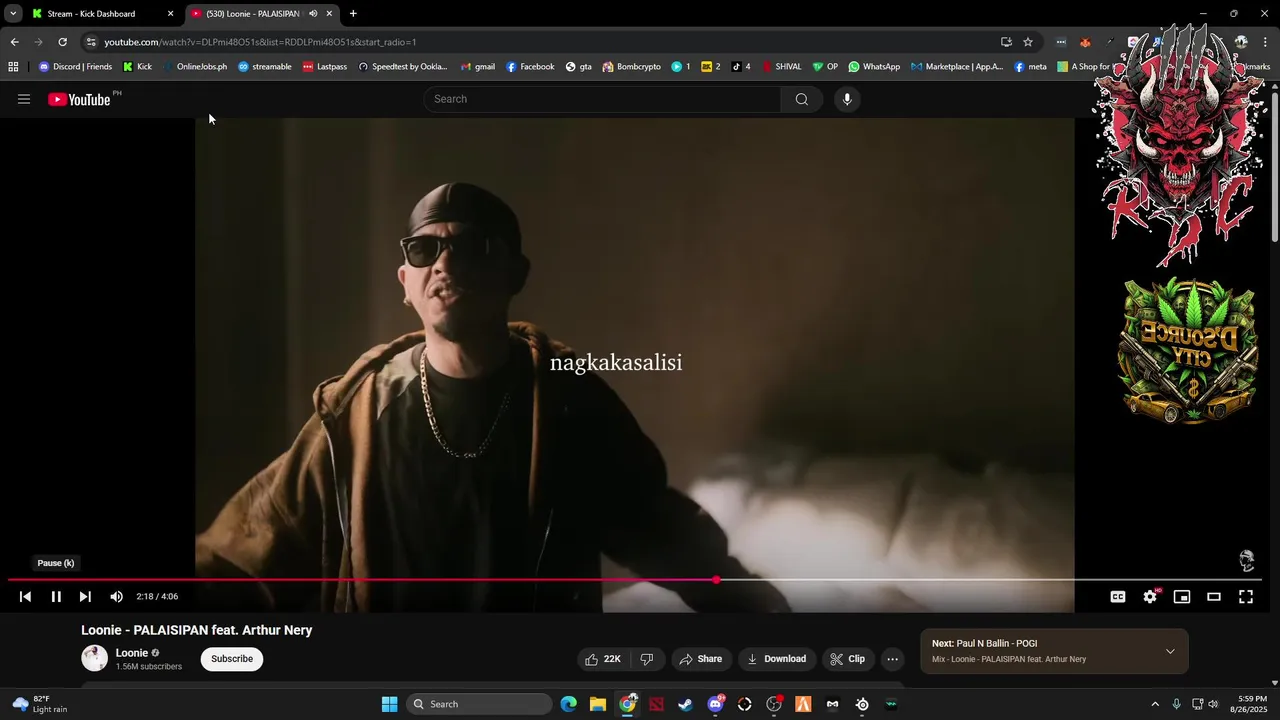Start voice search with the microphone

coord(847,99)
